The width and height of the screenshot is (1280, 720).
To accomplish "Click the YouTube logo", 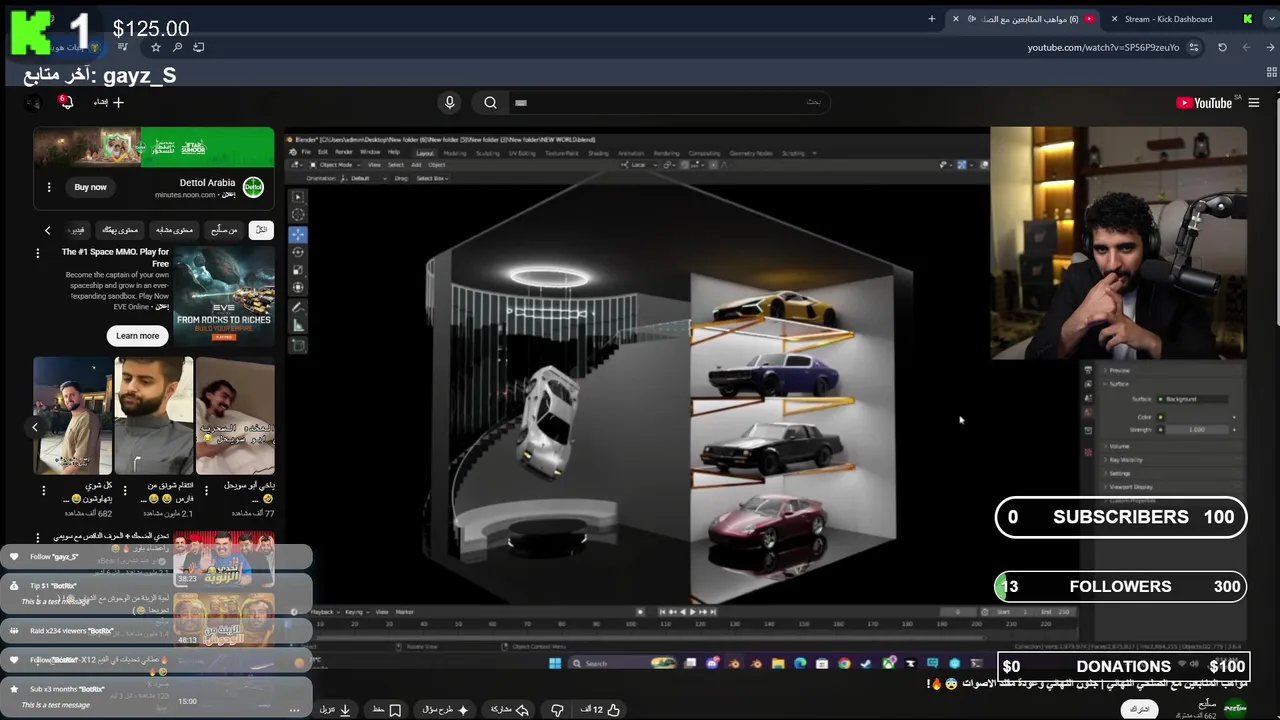I will [x=1204, y=103].
